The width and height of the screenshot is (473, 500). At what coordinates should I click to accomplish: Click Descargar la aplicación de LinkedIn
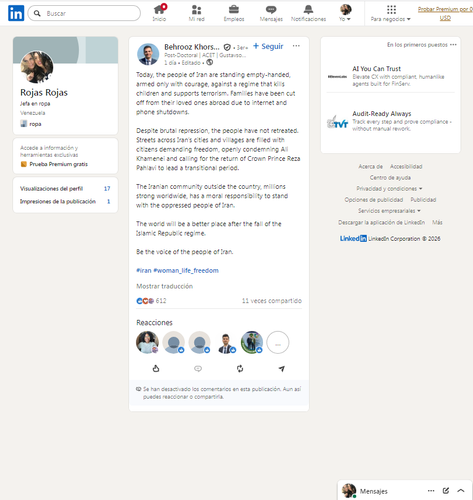[382, 222]
